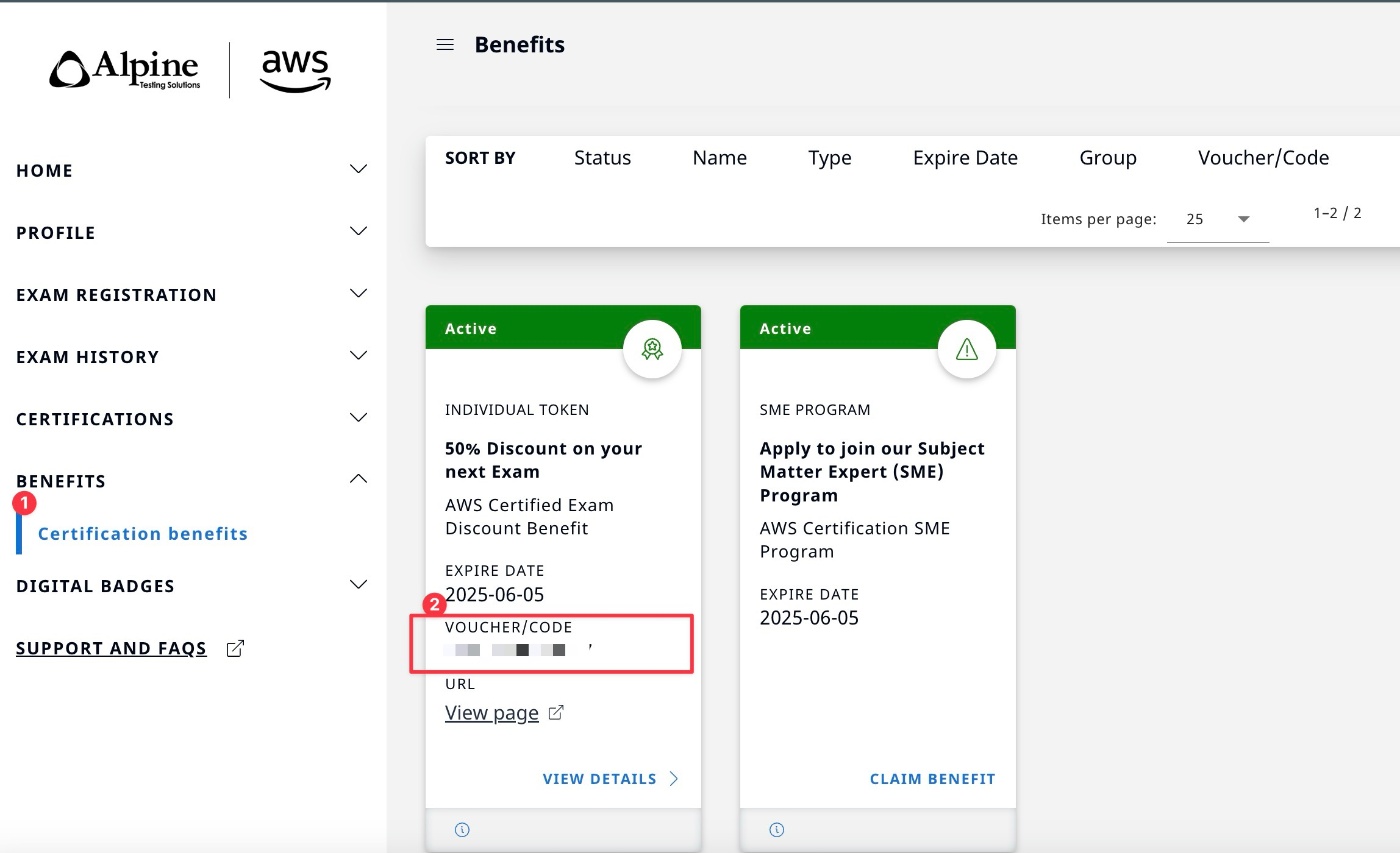Expand the HOME menu section
Viewport: 1400px width, 853px height.
[359, 169]
